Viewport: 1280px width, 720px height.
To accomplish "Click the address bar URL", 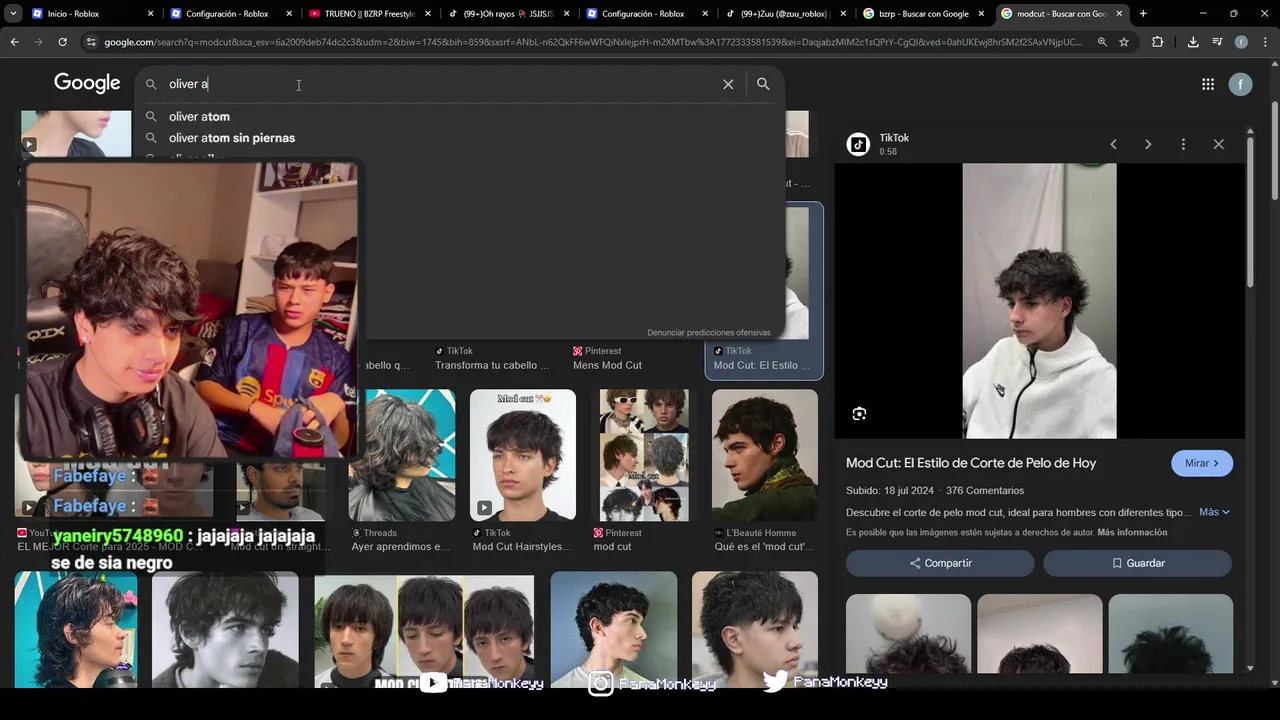I will click(x=592, y=42).
